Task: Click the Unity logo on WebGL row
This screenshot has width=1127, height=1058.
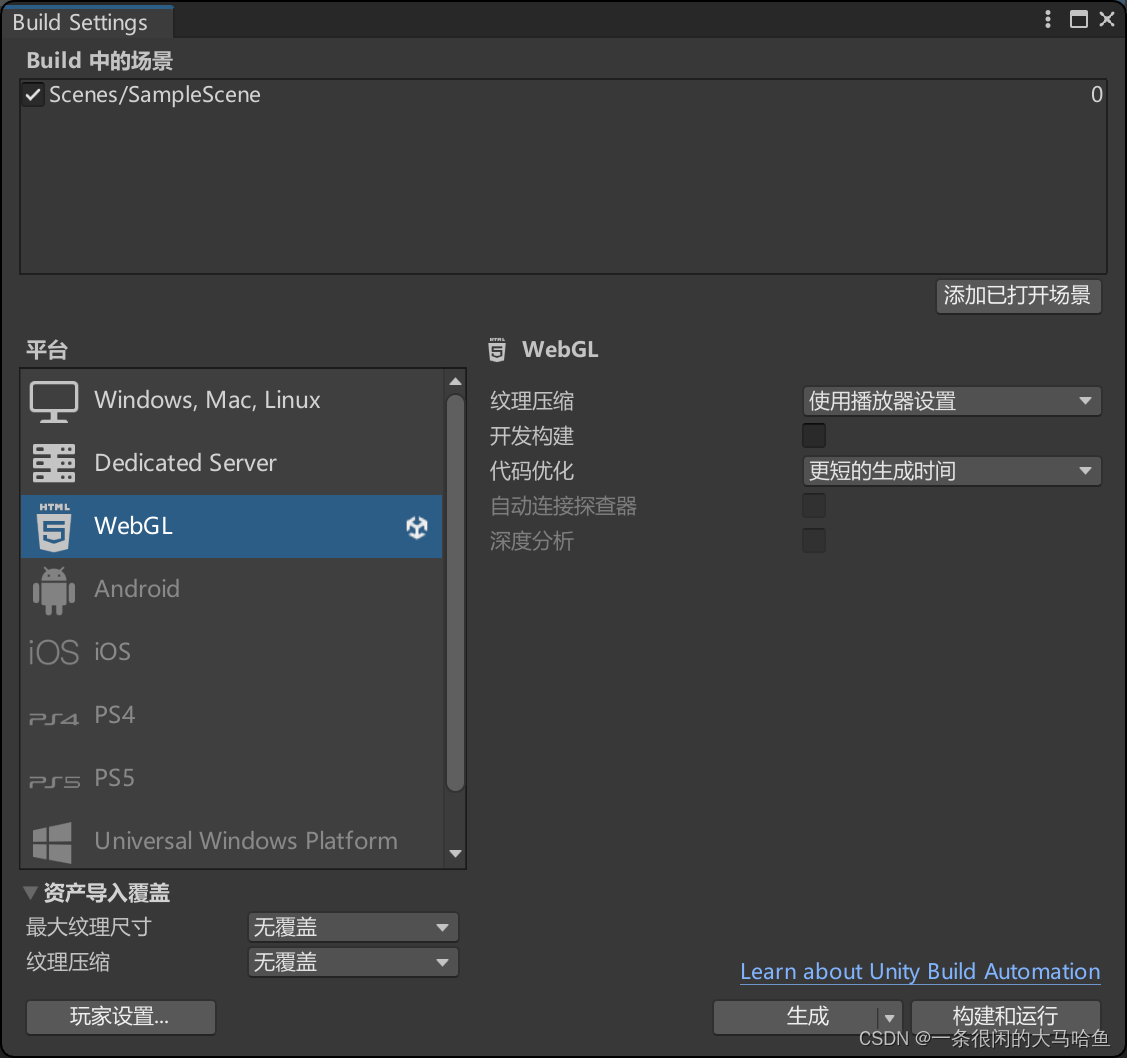Action: click(x=417, y=527)
